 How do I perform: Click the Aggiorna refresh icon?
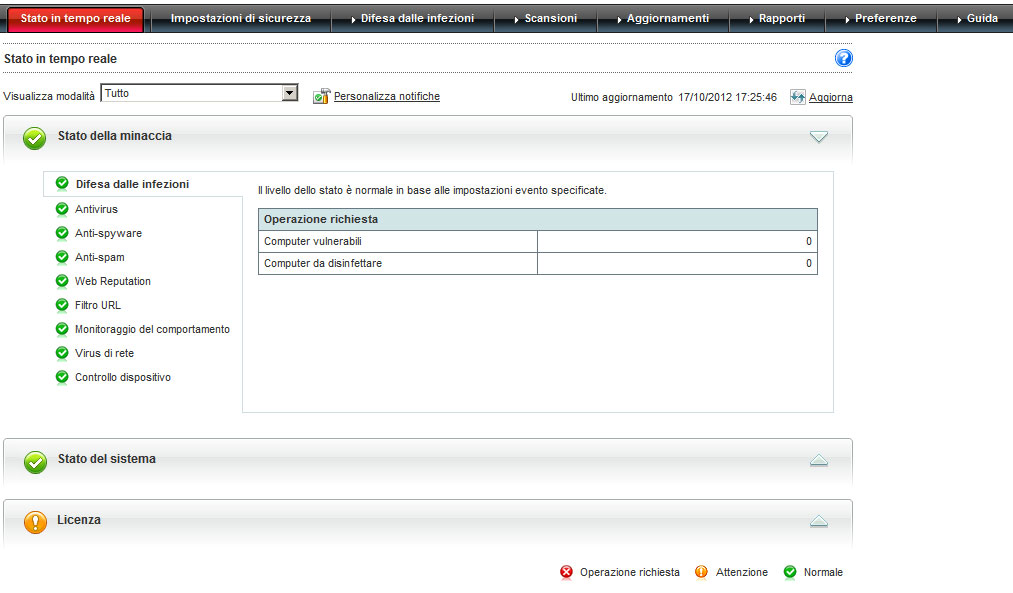point(797,97)
